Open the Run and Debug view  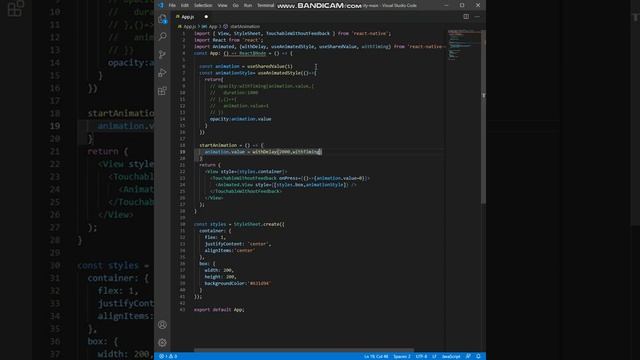pos(162,73)
